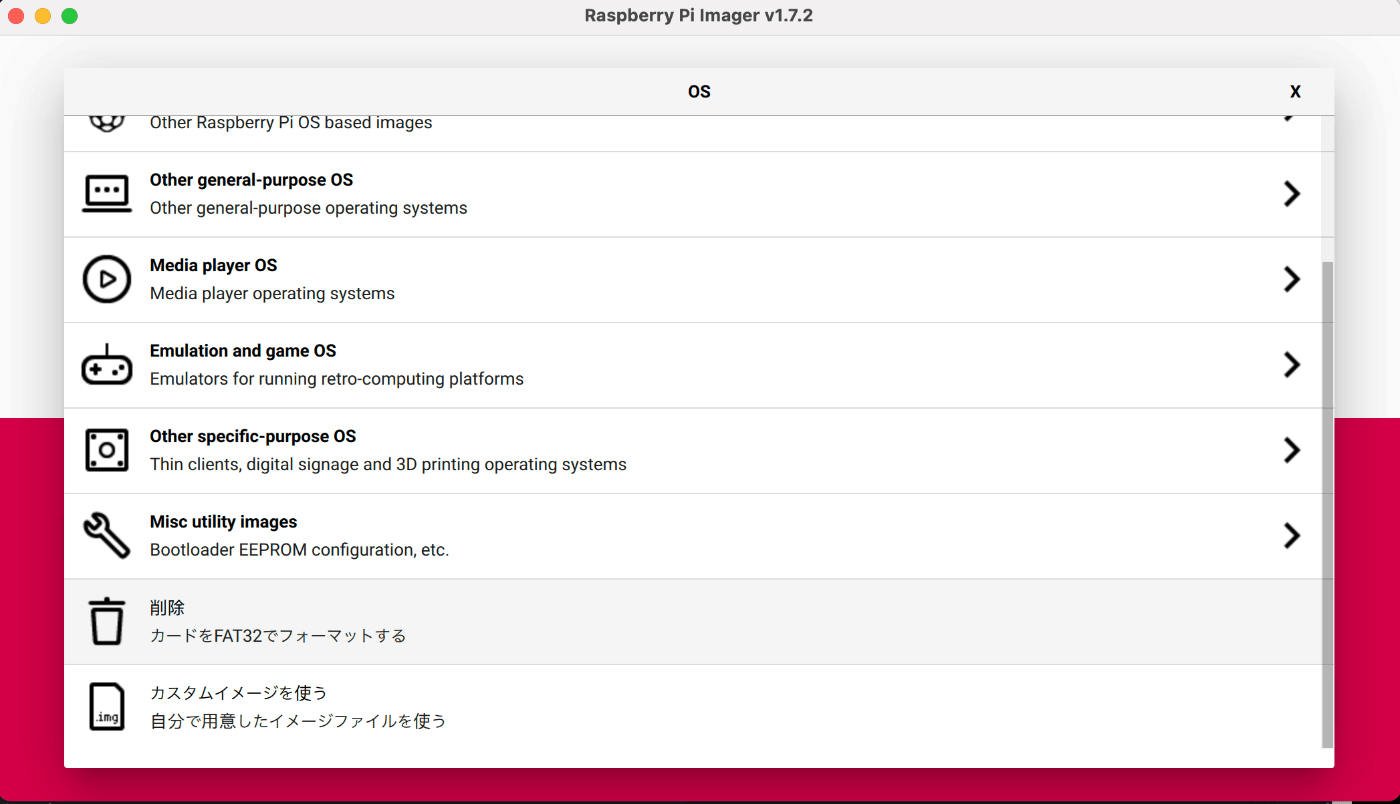Image resolution: width=1400 pixels, height=804 pixels.
Task: Click 'Bootloader EEPROM configuration, etc.' text
Action: point(300,550)
